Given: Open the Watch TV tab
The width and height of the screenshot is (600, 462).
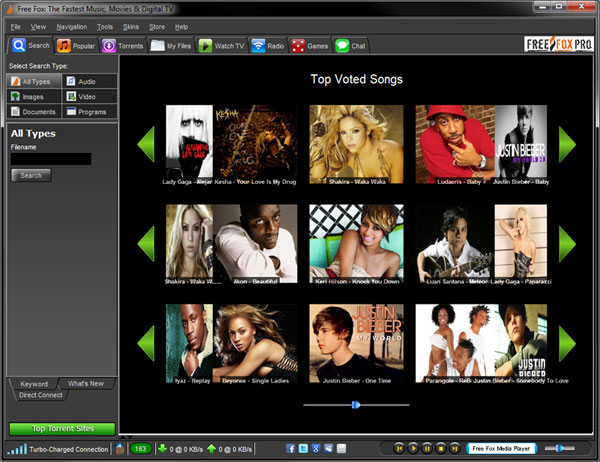Looking at the screenshot, I should click(x=221, y=46).
